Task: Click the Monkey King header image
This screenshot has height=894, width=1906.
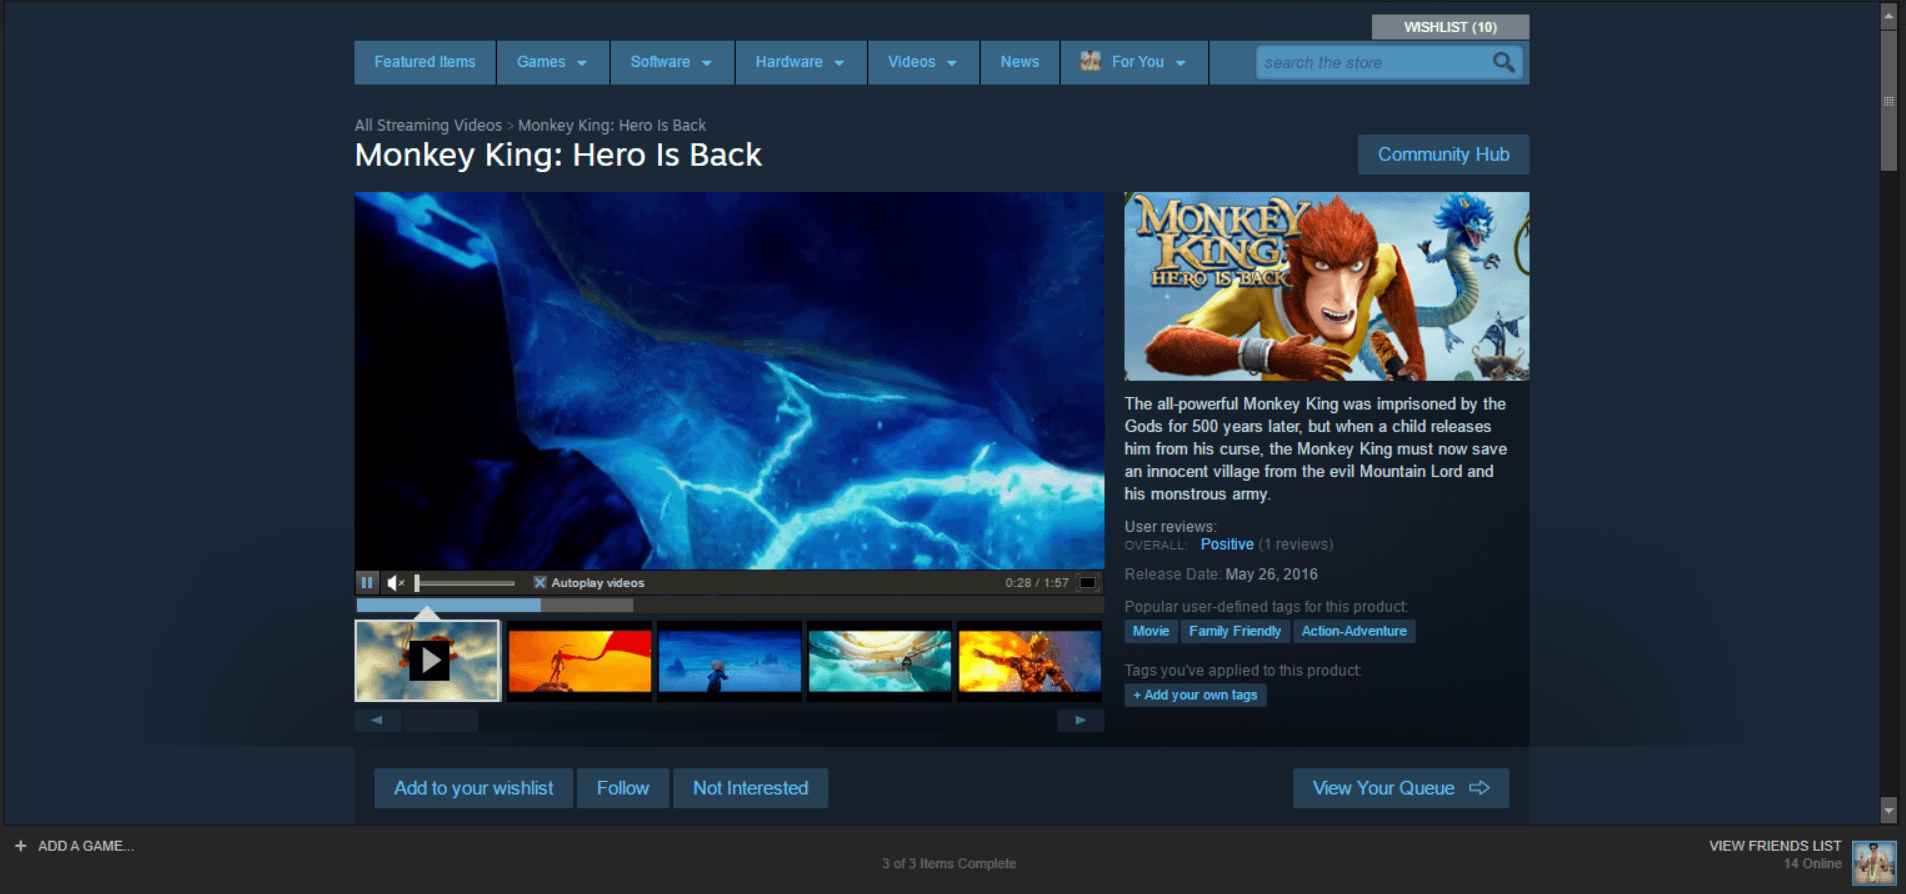Action: tap(1327, 286)
